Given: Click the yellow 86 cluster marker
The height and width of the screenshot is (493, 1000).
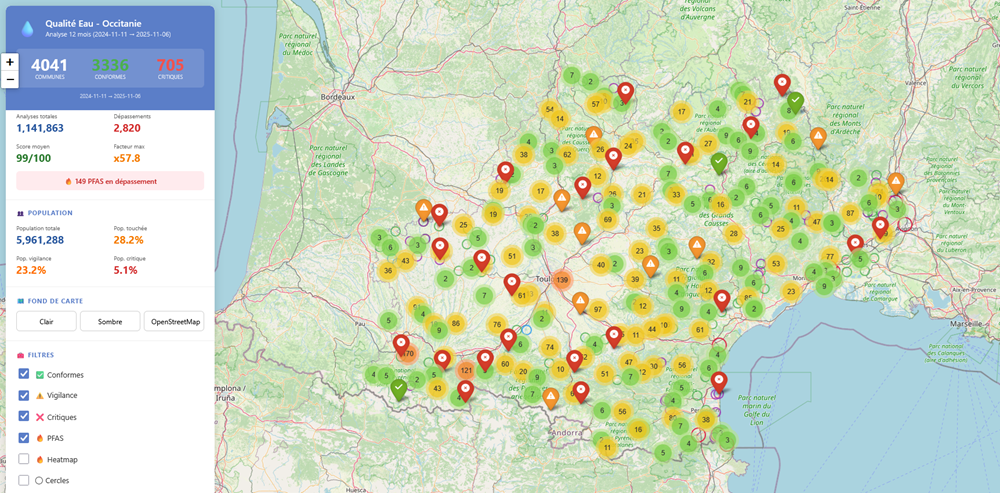Looking at the screenshot, I should tap(456, 324).
